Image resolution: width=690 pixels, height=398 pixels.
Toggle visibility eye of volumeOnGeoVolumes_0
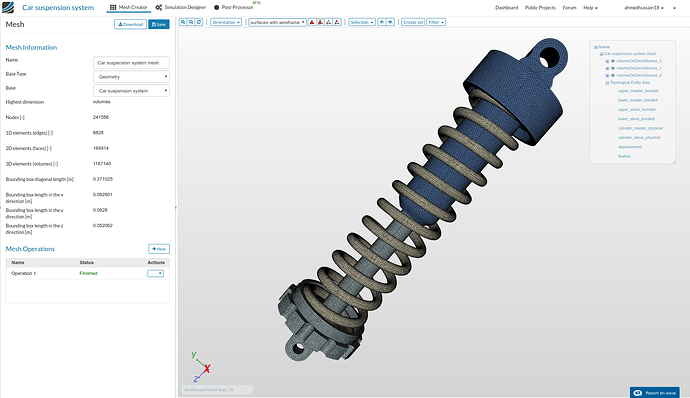pyautogui.click(x=613, y=75)
